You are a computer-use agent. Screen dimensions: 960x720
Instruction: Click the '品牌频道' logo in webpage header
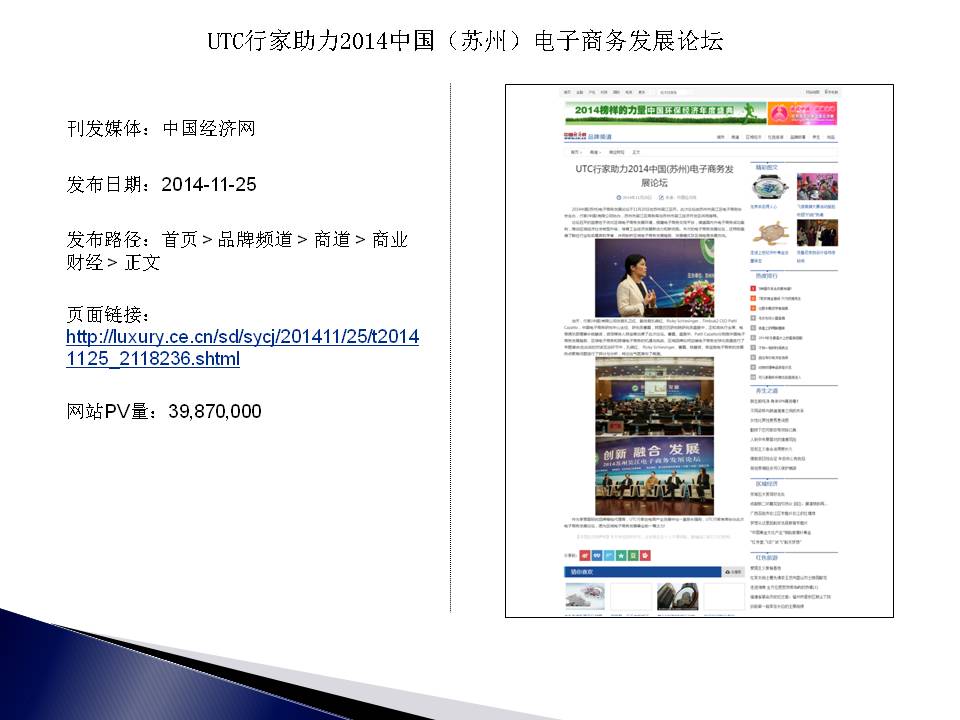[588, 136]
